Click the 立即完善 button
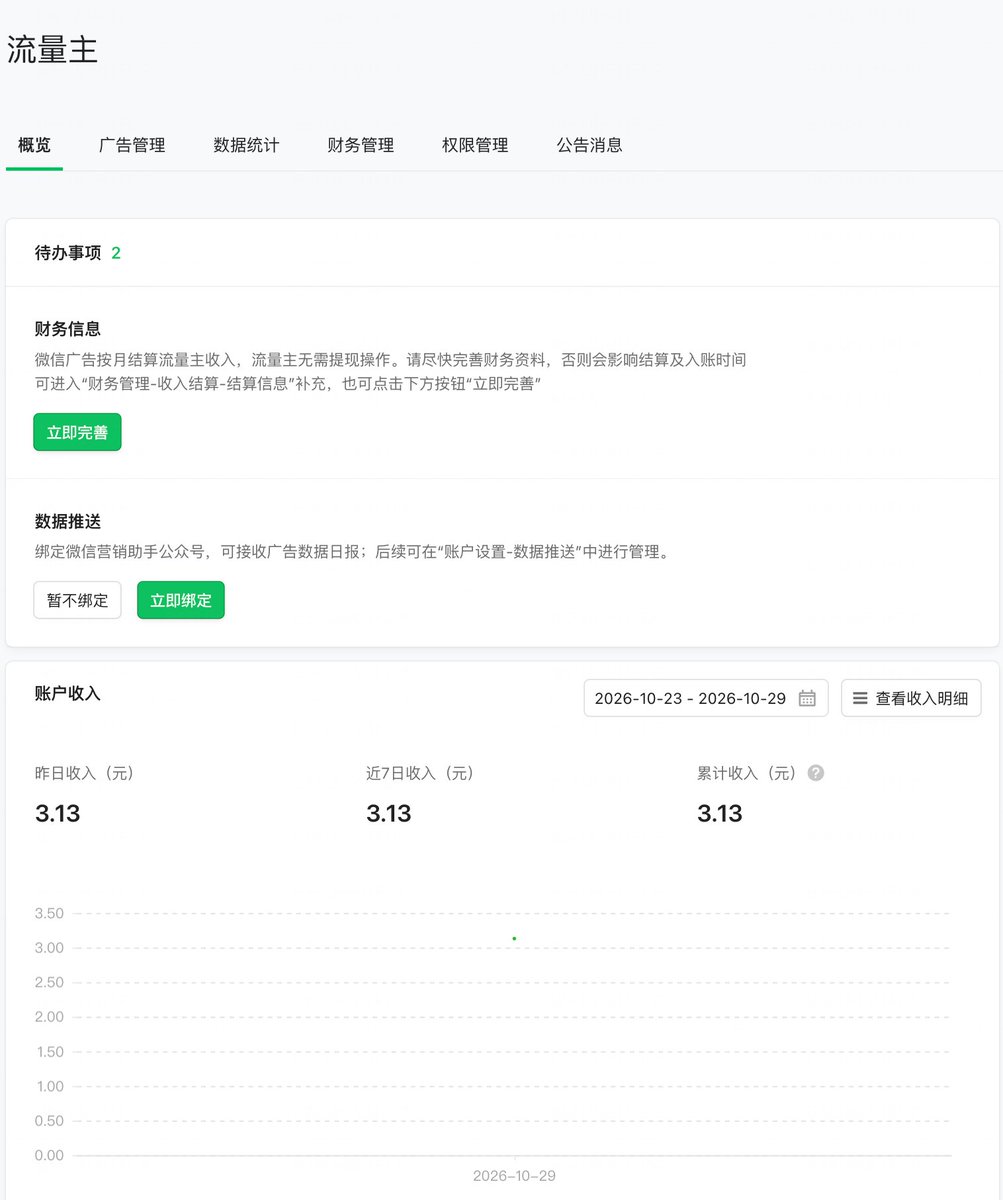 77,432
